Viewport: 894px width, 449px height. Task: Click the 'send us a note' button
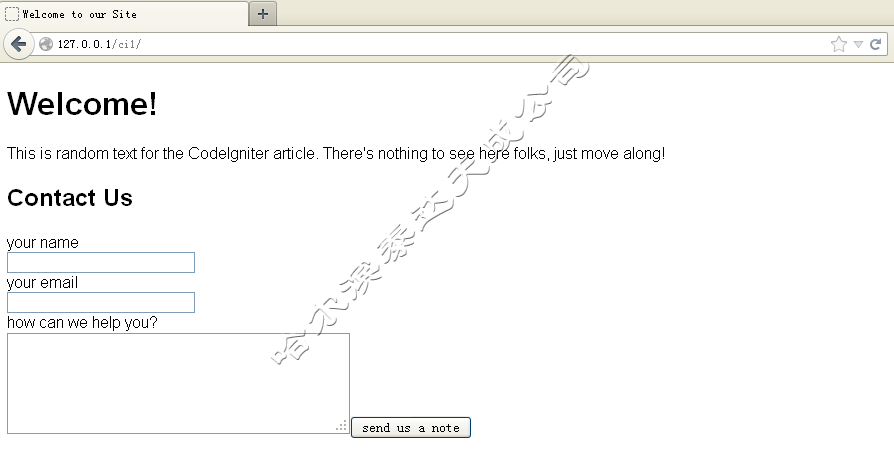(x=411, y=428)
